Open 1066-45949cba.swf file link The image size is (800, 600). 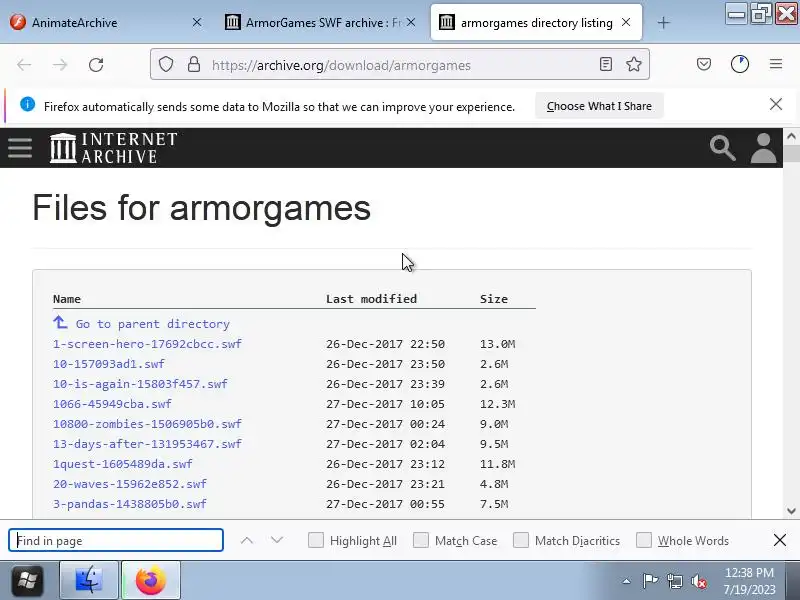click(x=112, y=404)
